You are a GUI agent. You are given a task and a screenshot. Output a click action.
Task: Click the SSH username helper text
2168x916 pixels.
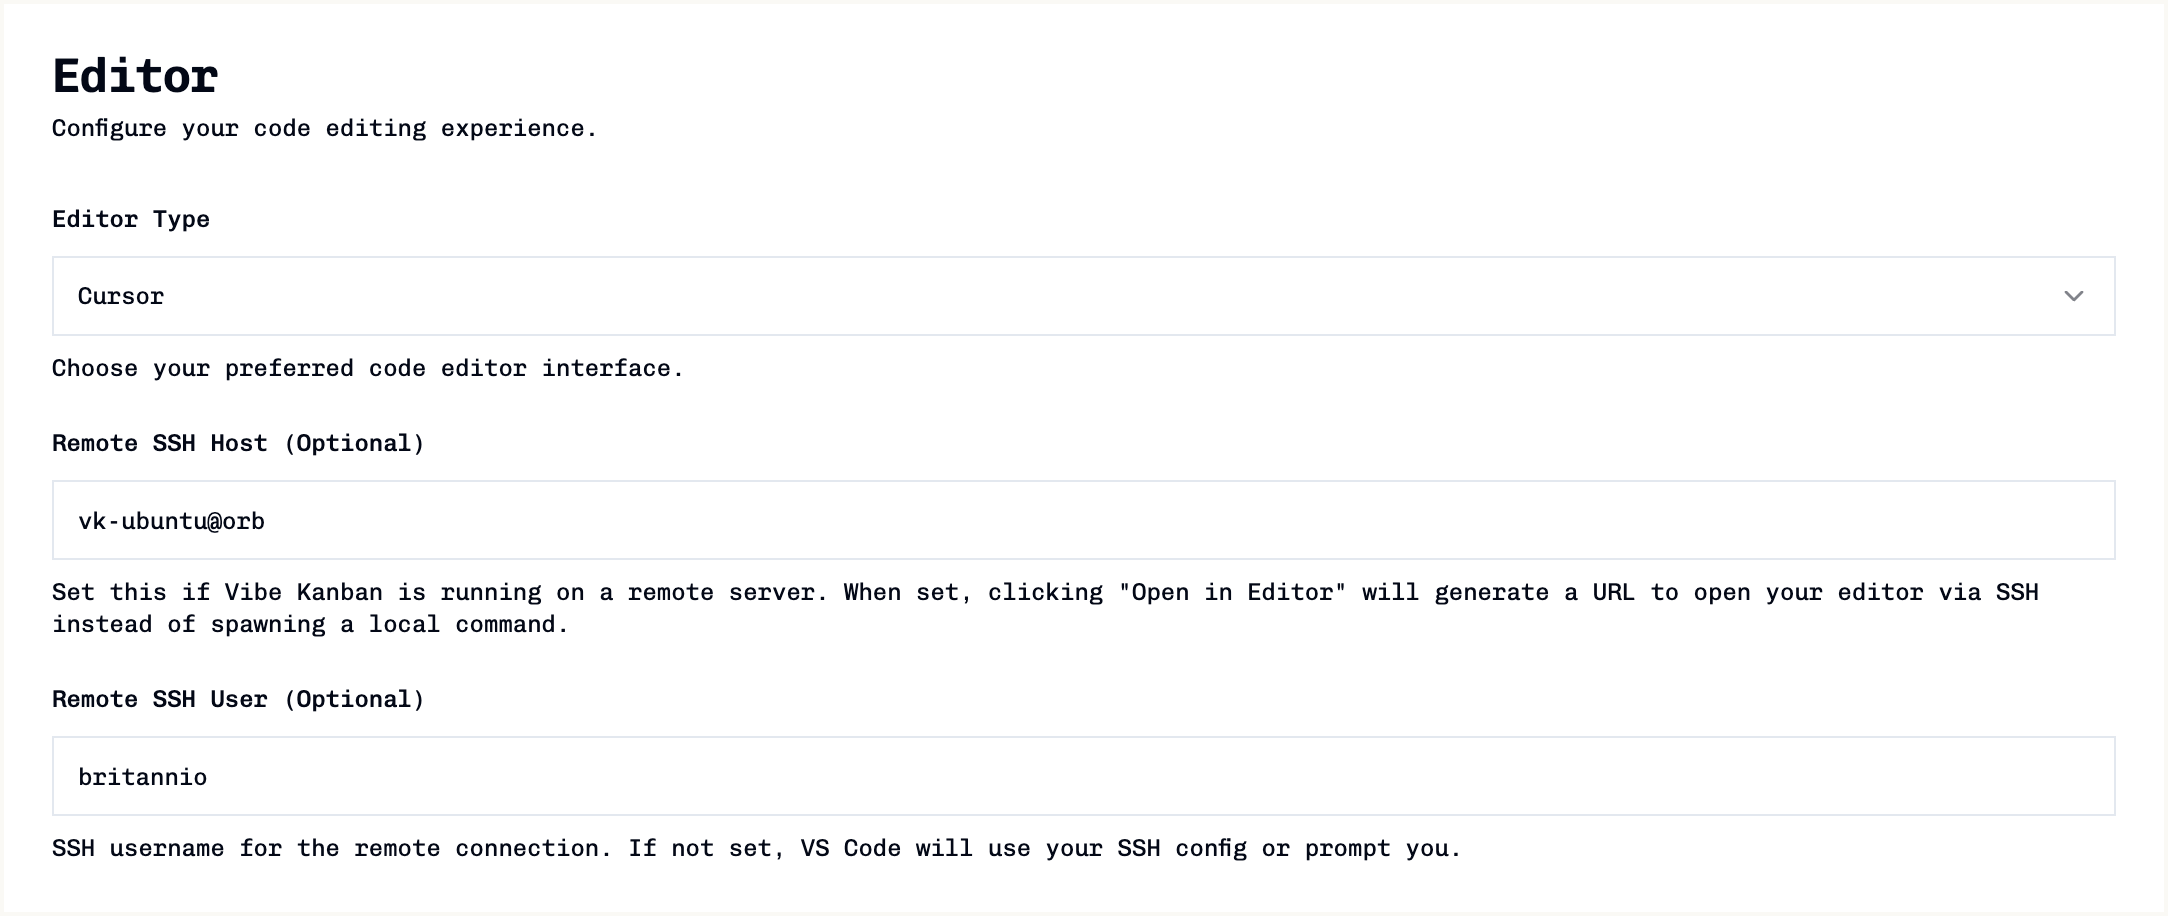(756, 847)
